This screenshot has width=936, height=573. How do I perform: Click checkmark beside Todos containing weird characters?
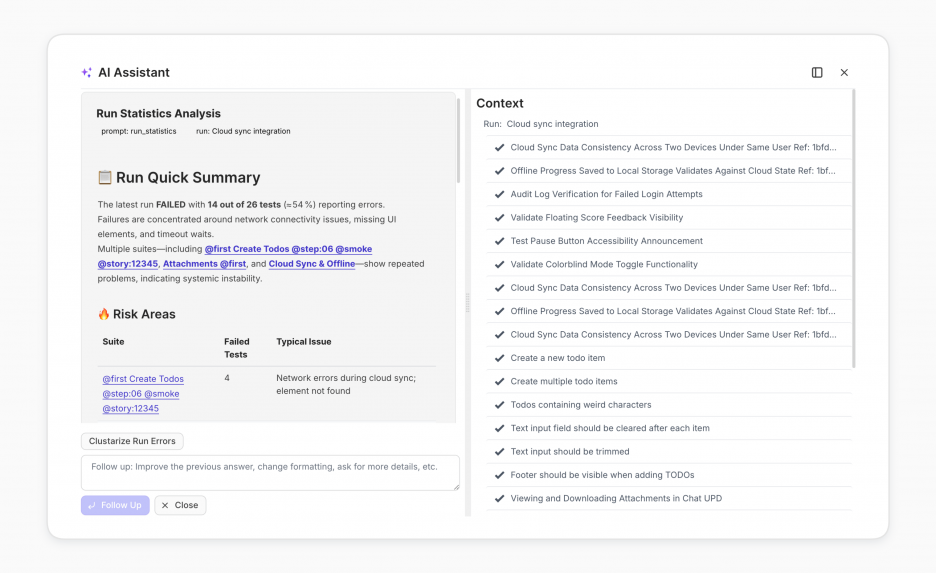coord(500,405)
